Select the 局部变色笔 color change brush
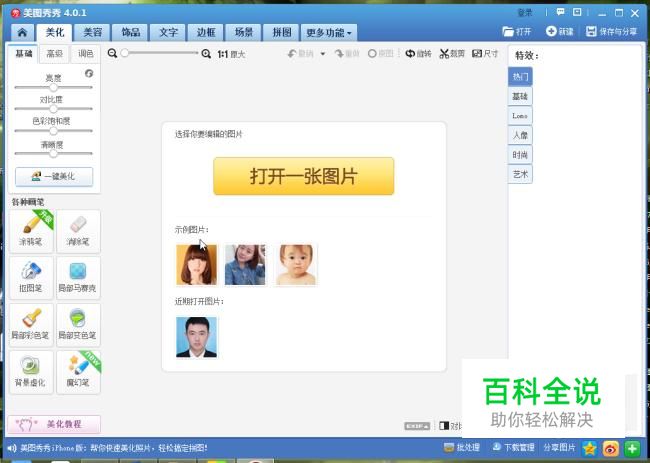The height and width of the screenshot is (463, 650). click(x=78, y=325)
